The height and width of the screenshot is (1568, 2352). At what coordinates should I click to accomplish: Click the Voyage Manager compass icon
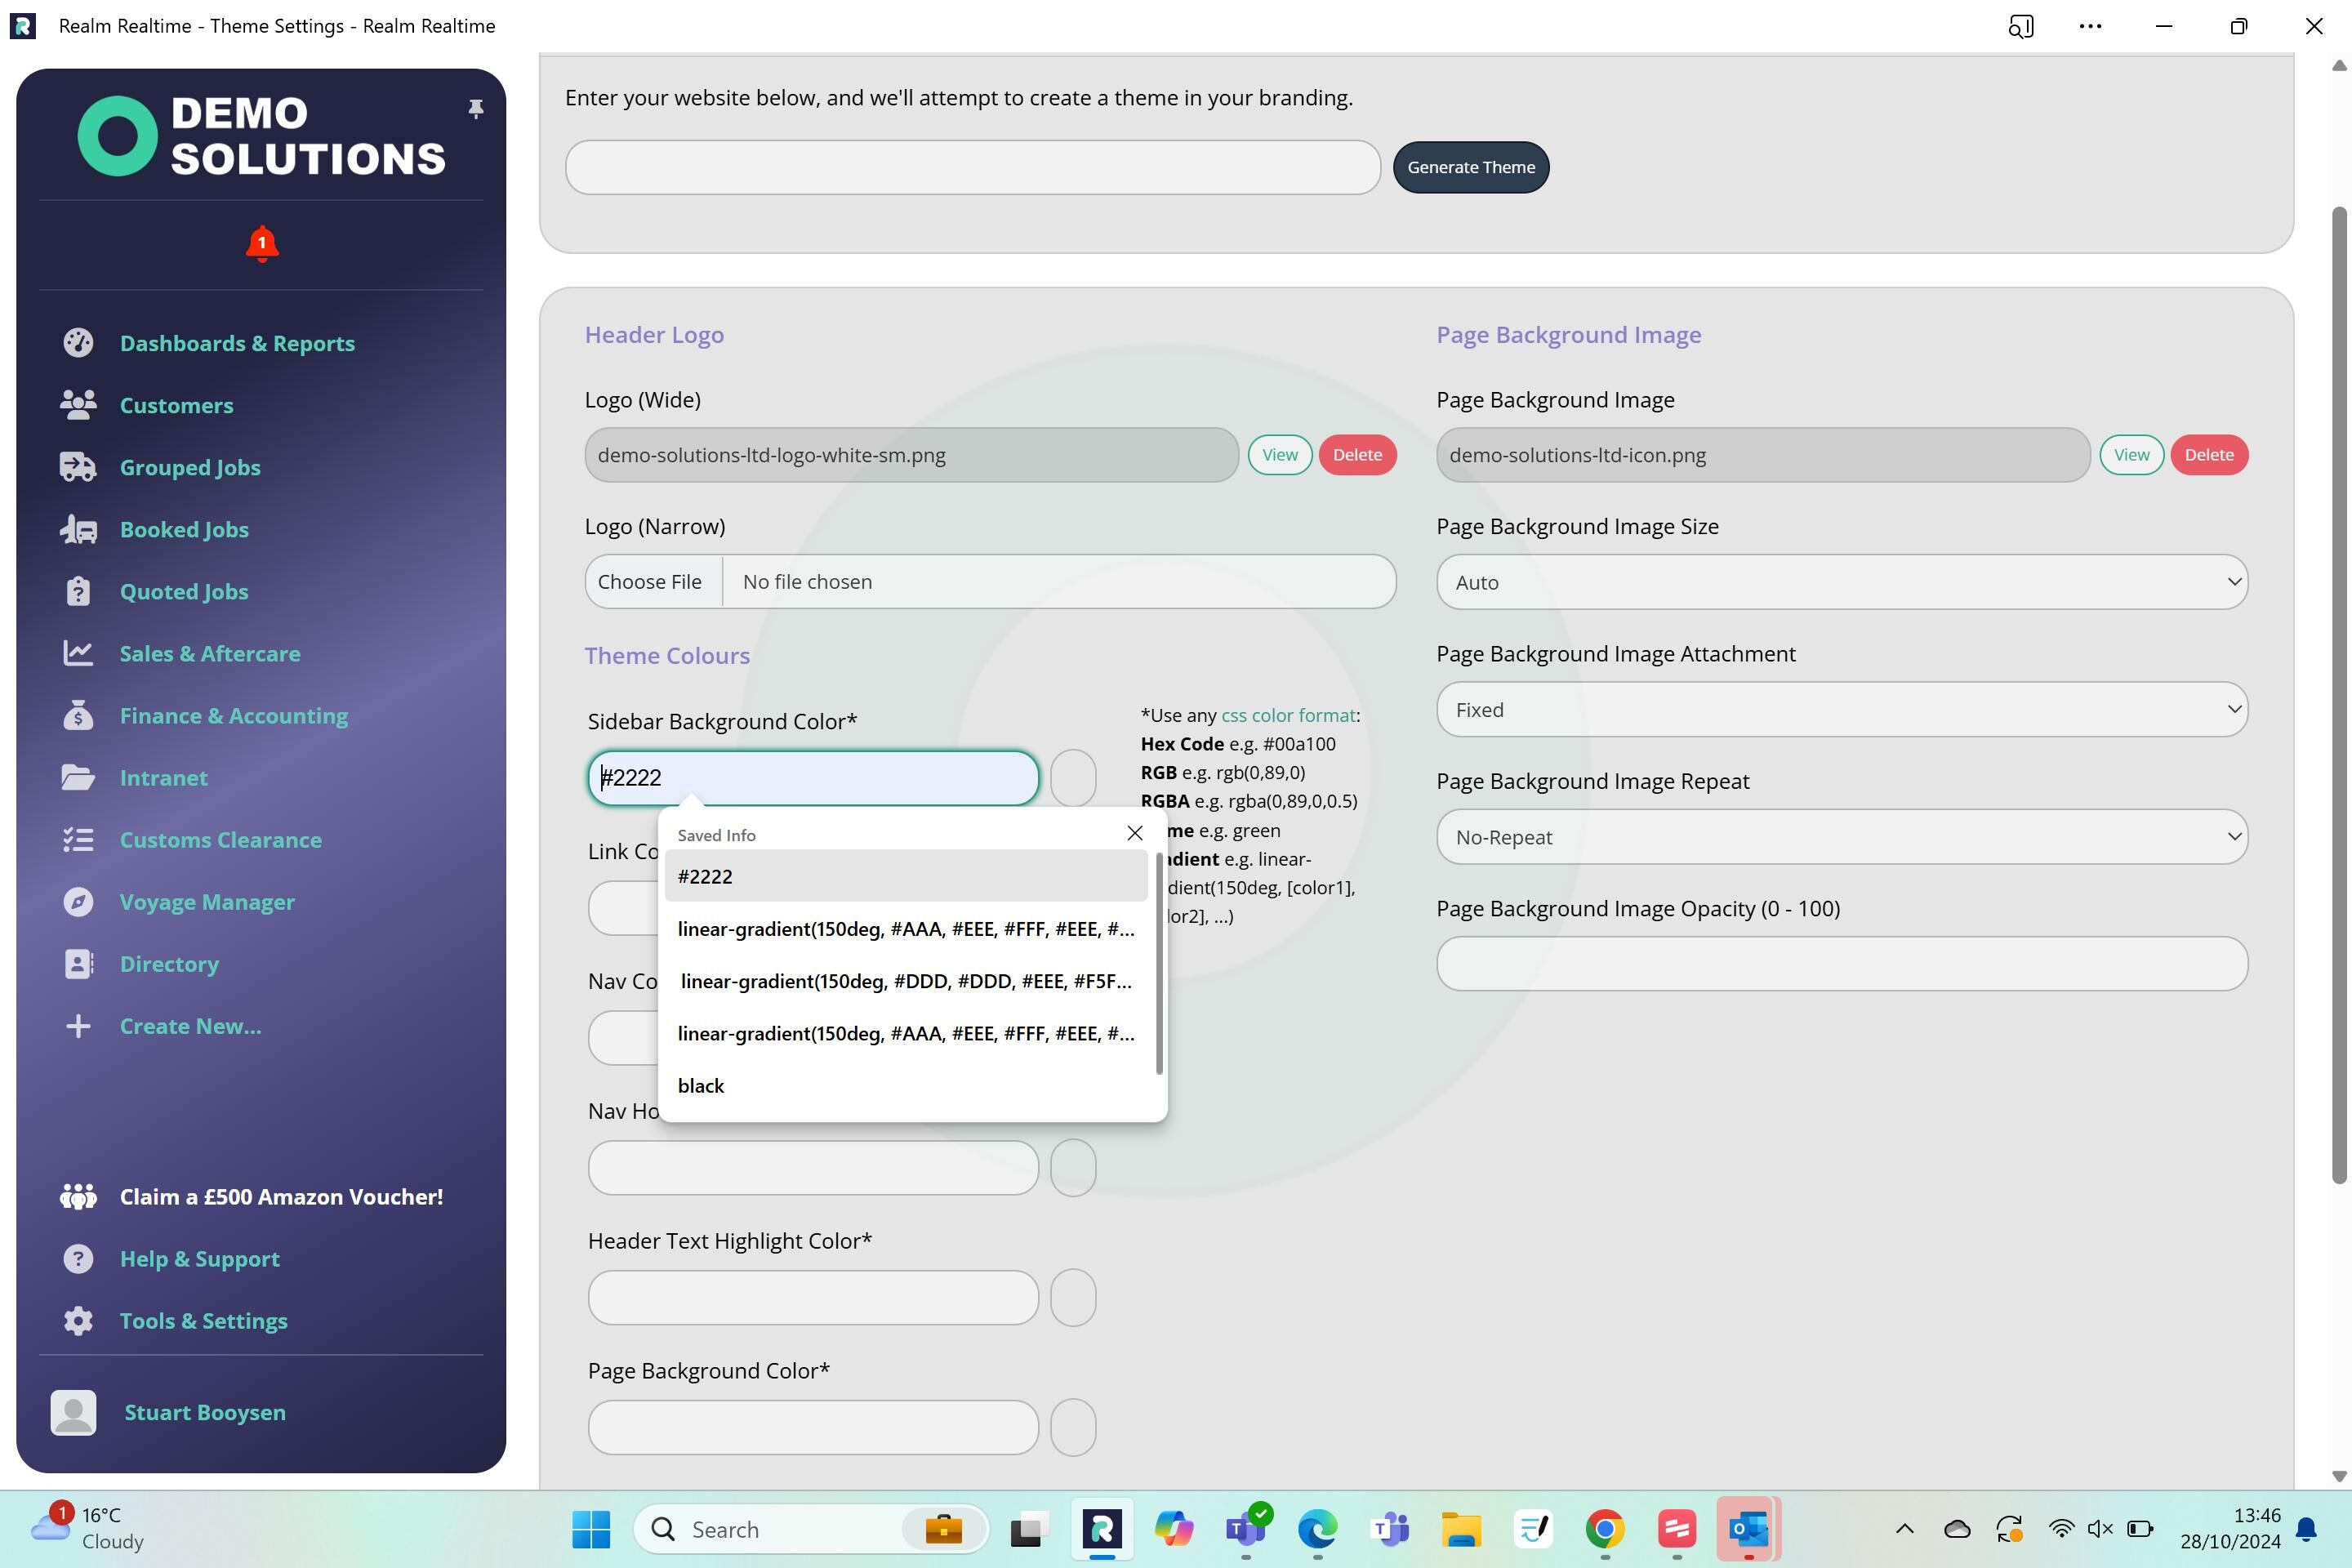click(x=78, y=902)
